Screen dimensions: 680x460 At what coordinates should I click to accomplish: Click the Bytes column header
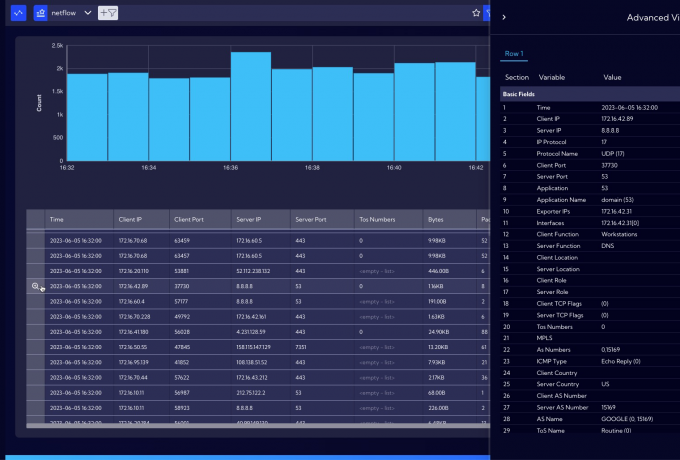(x=435, y=218)
